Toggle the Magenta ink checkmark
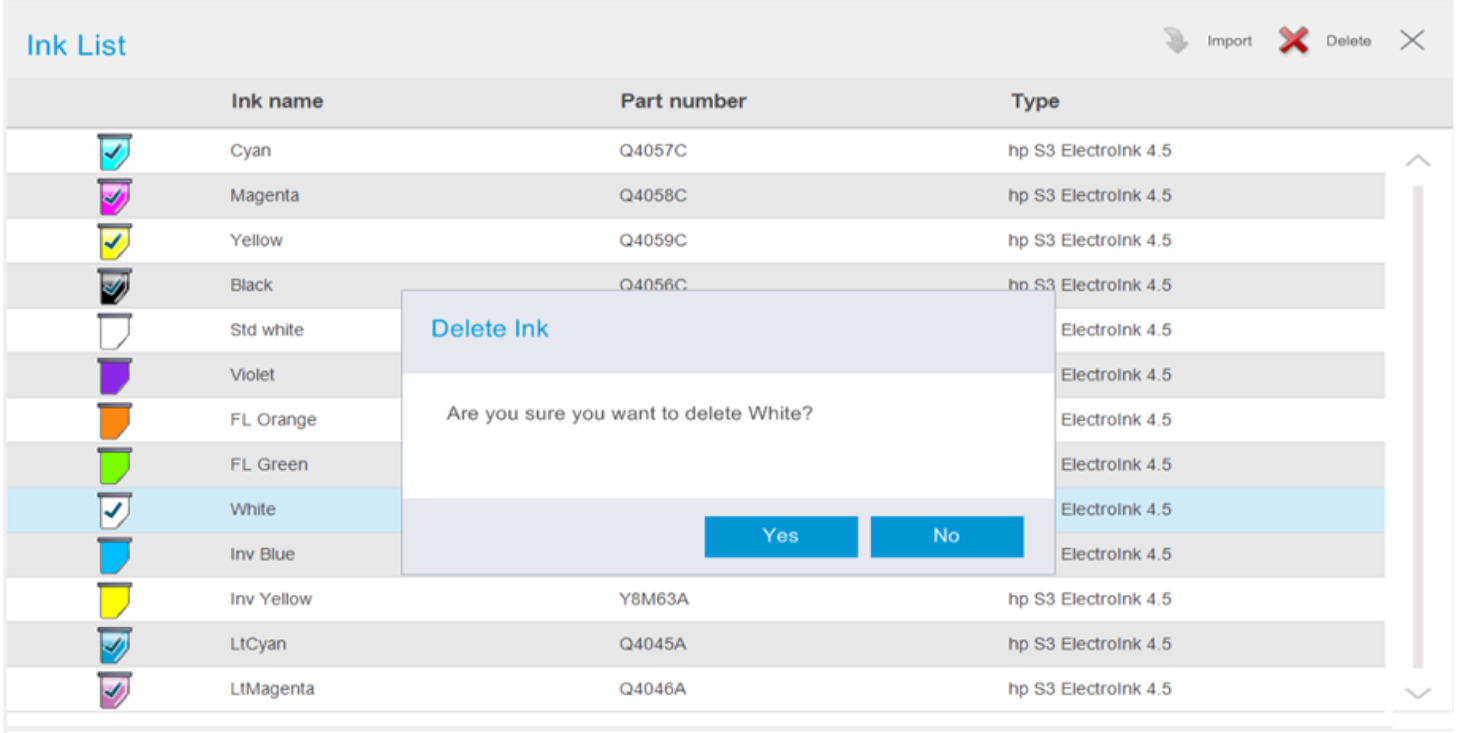 tap(115, 197)
